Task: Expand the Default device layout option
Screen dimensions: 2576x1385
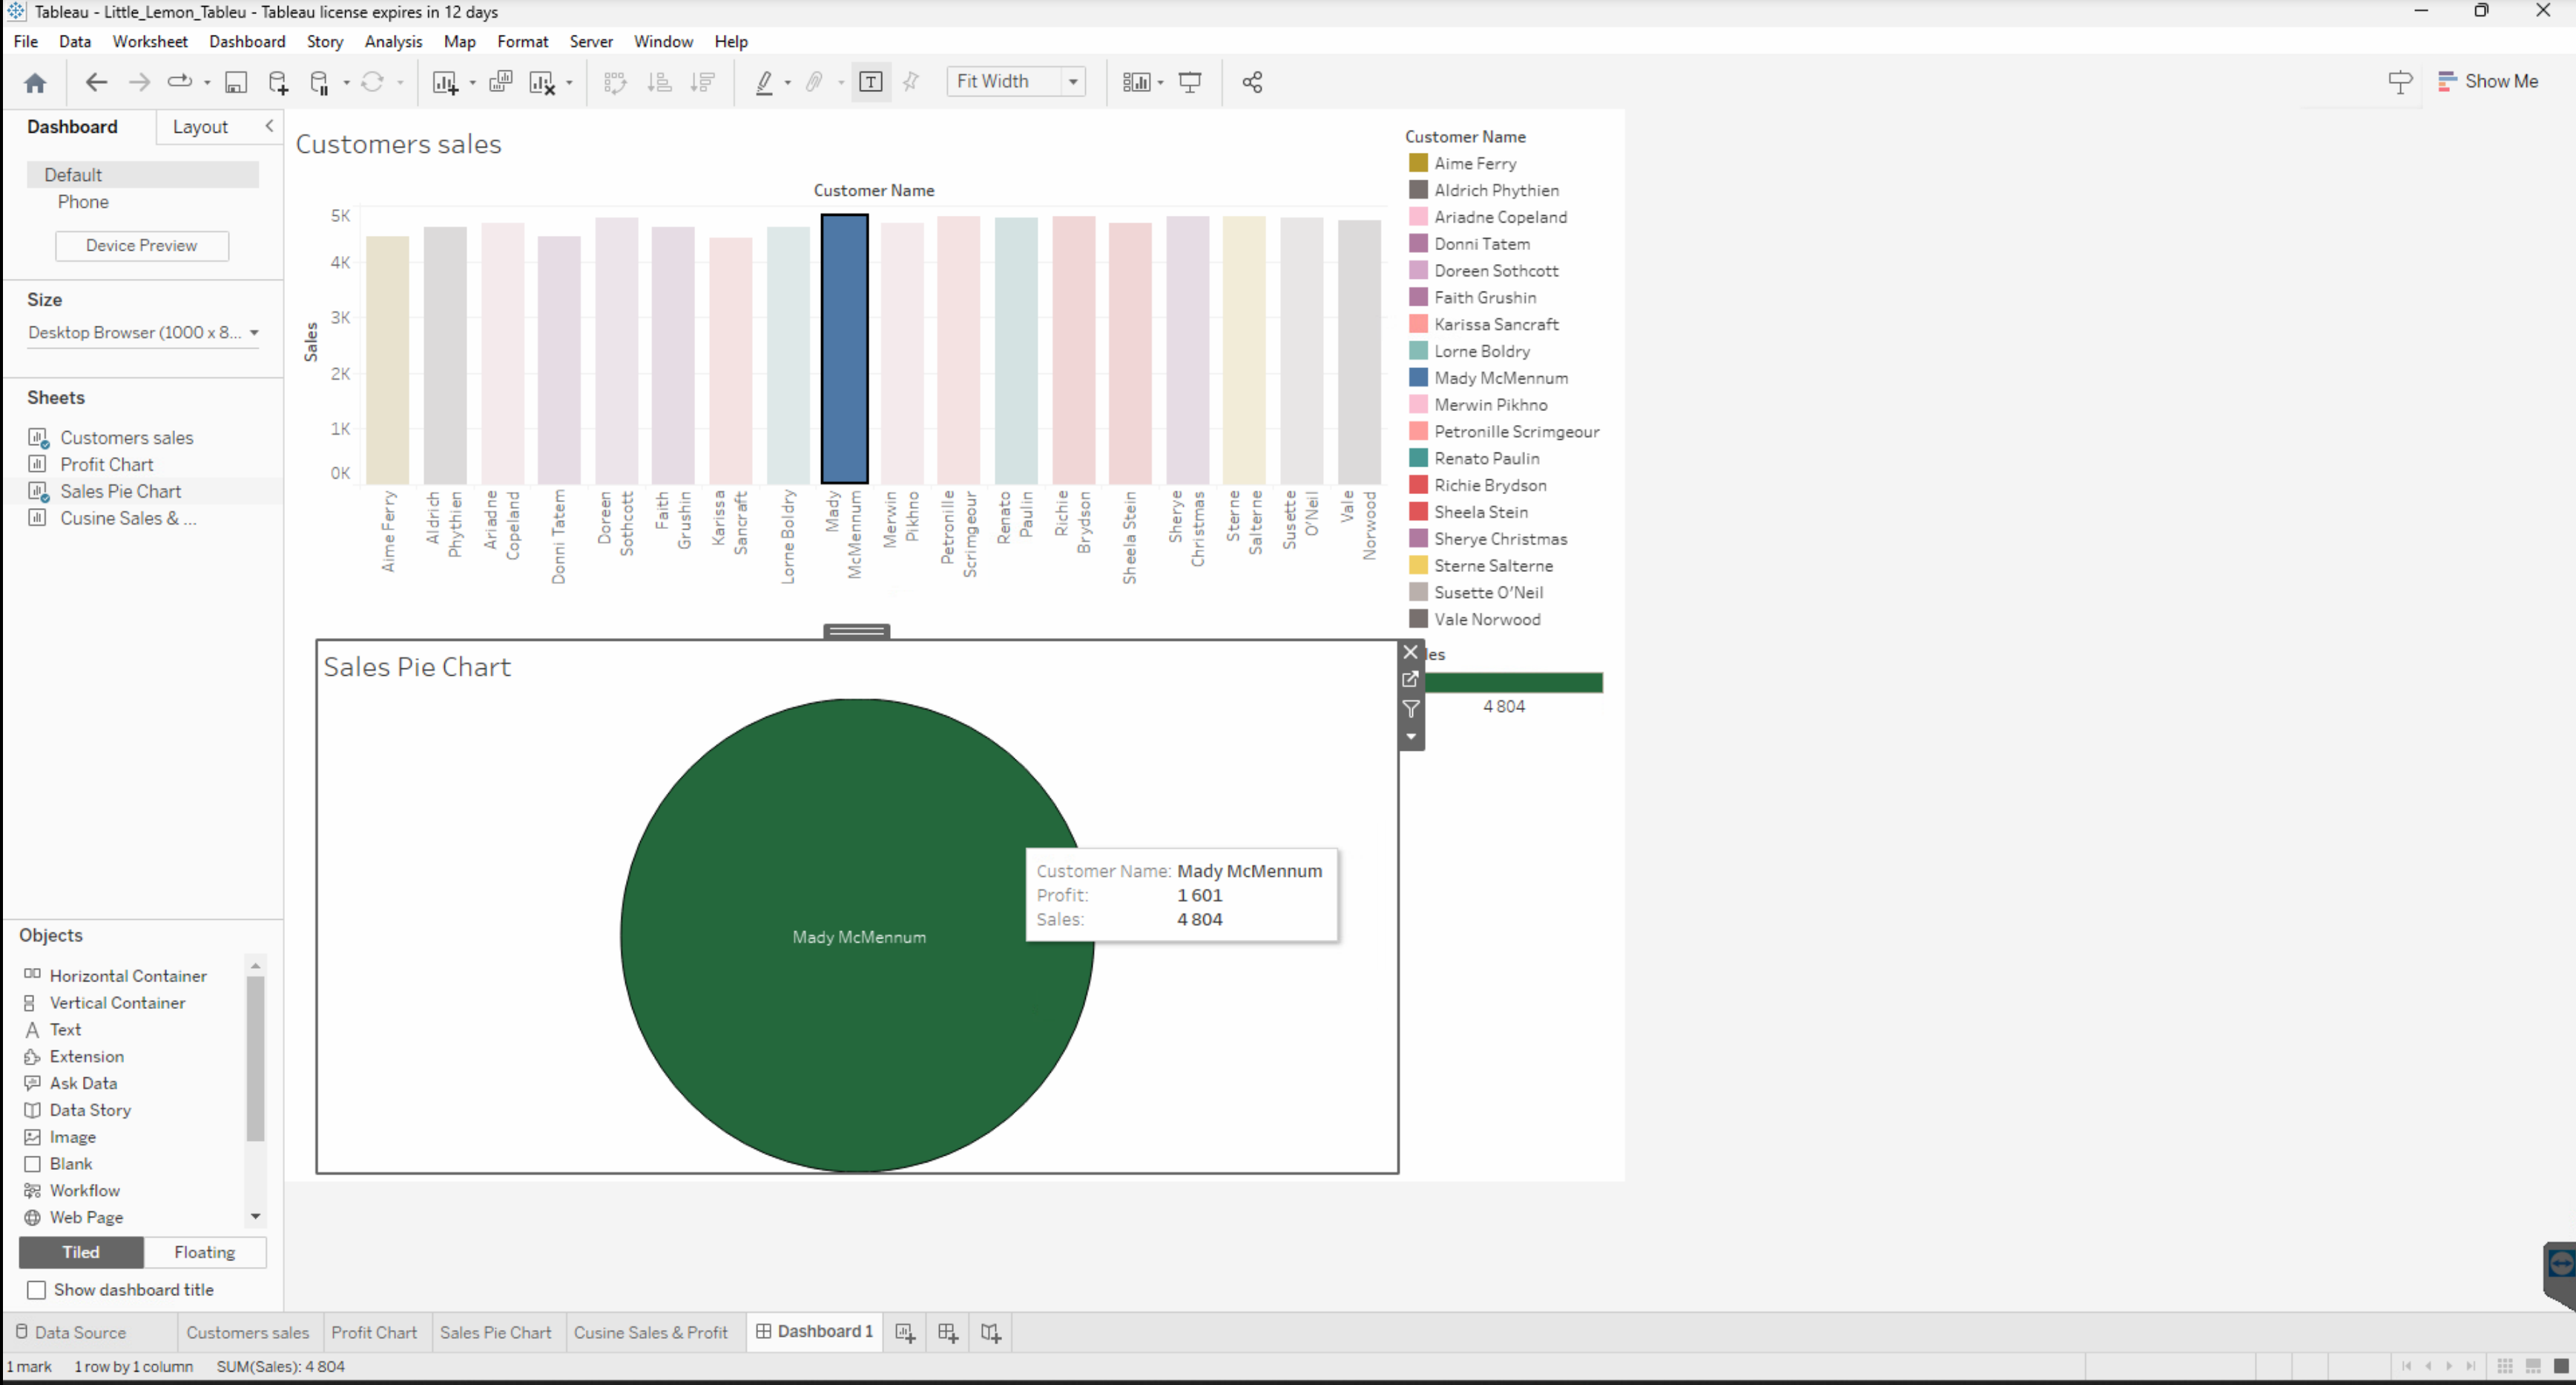Action: click(x=73, y=174)
